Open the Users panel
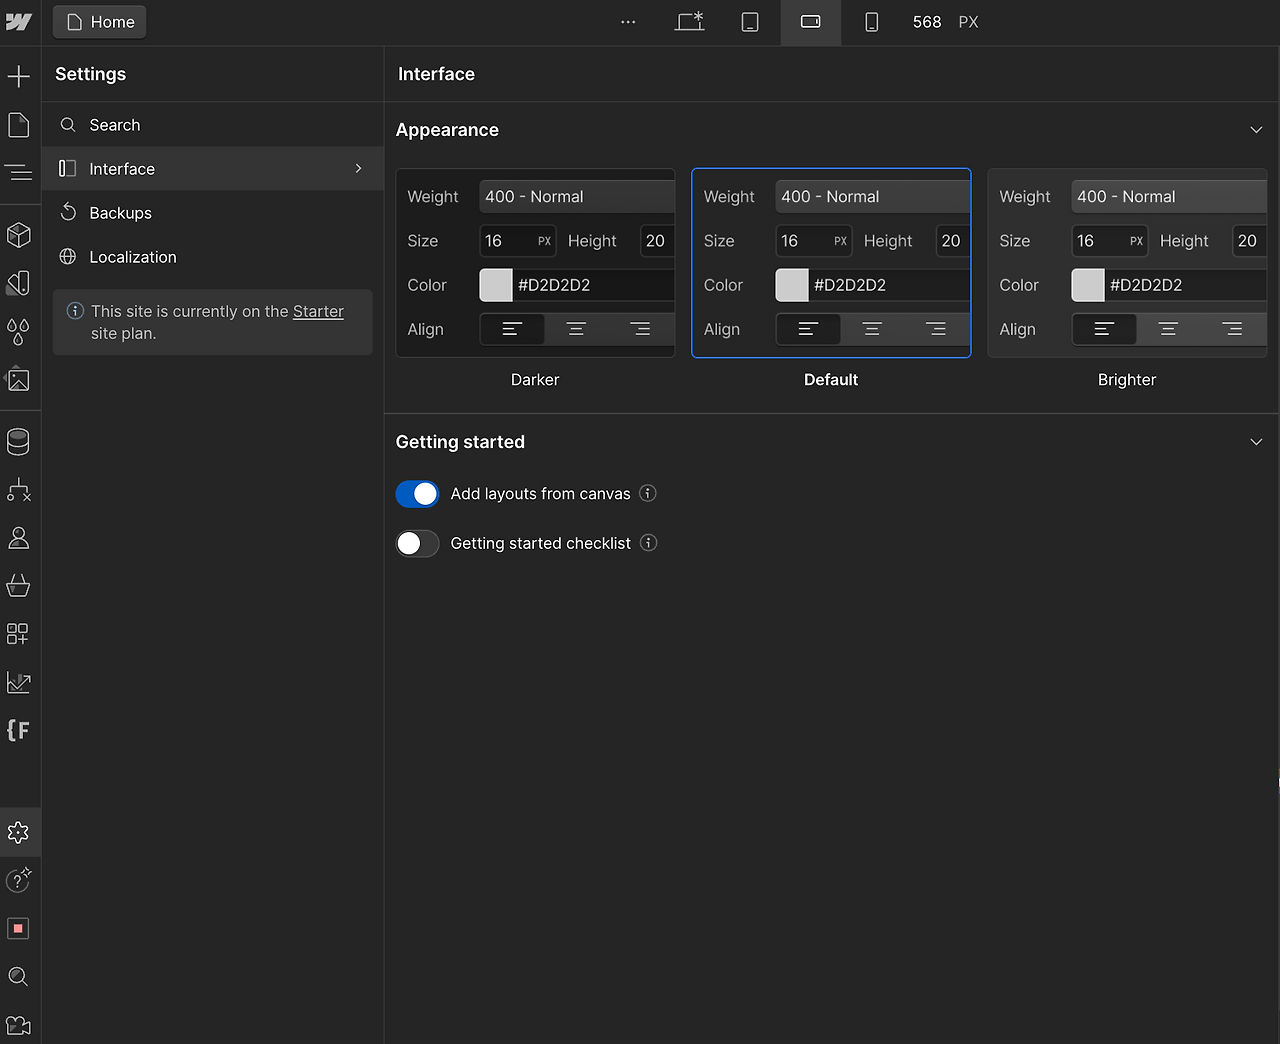Screen dimensions: 1280x1044 click(19, 538)
